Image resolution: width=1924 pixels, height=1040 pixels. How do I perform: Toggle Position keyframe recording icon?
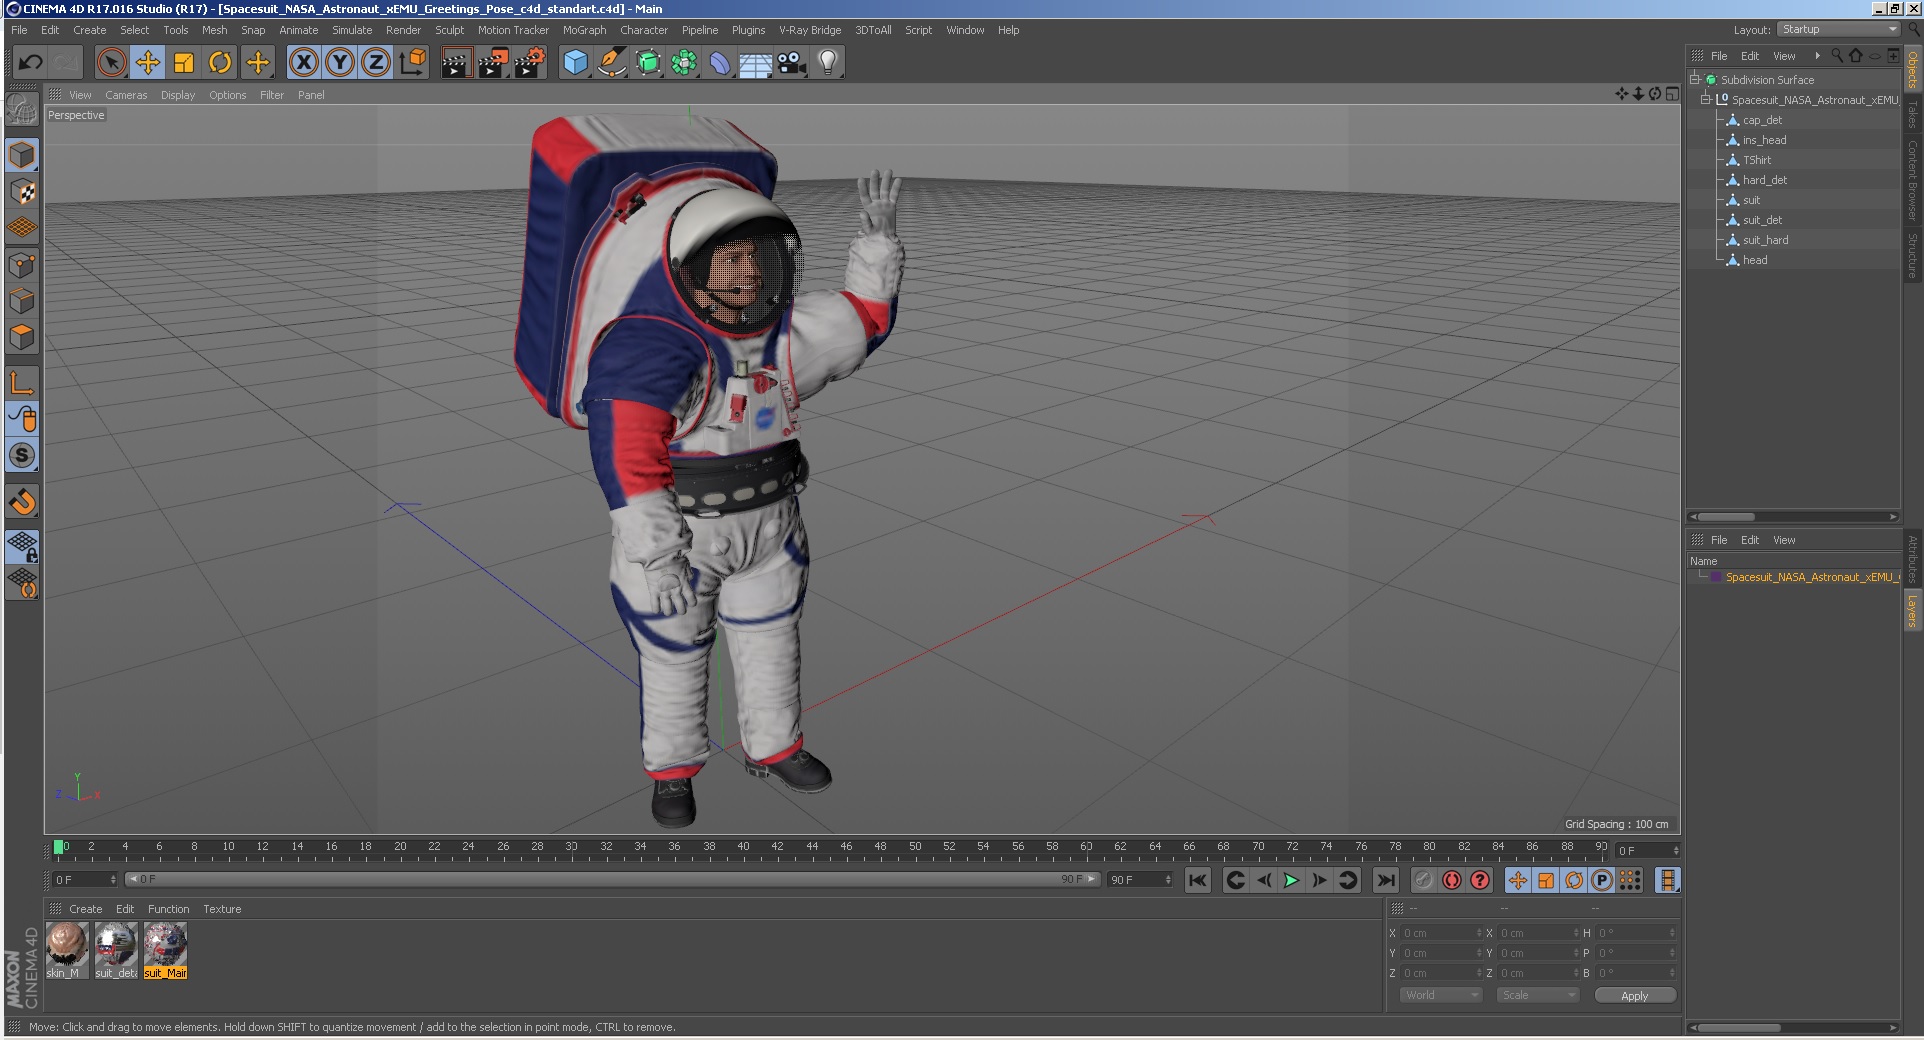1518,880
